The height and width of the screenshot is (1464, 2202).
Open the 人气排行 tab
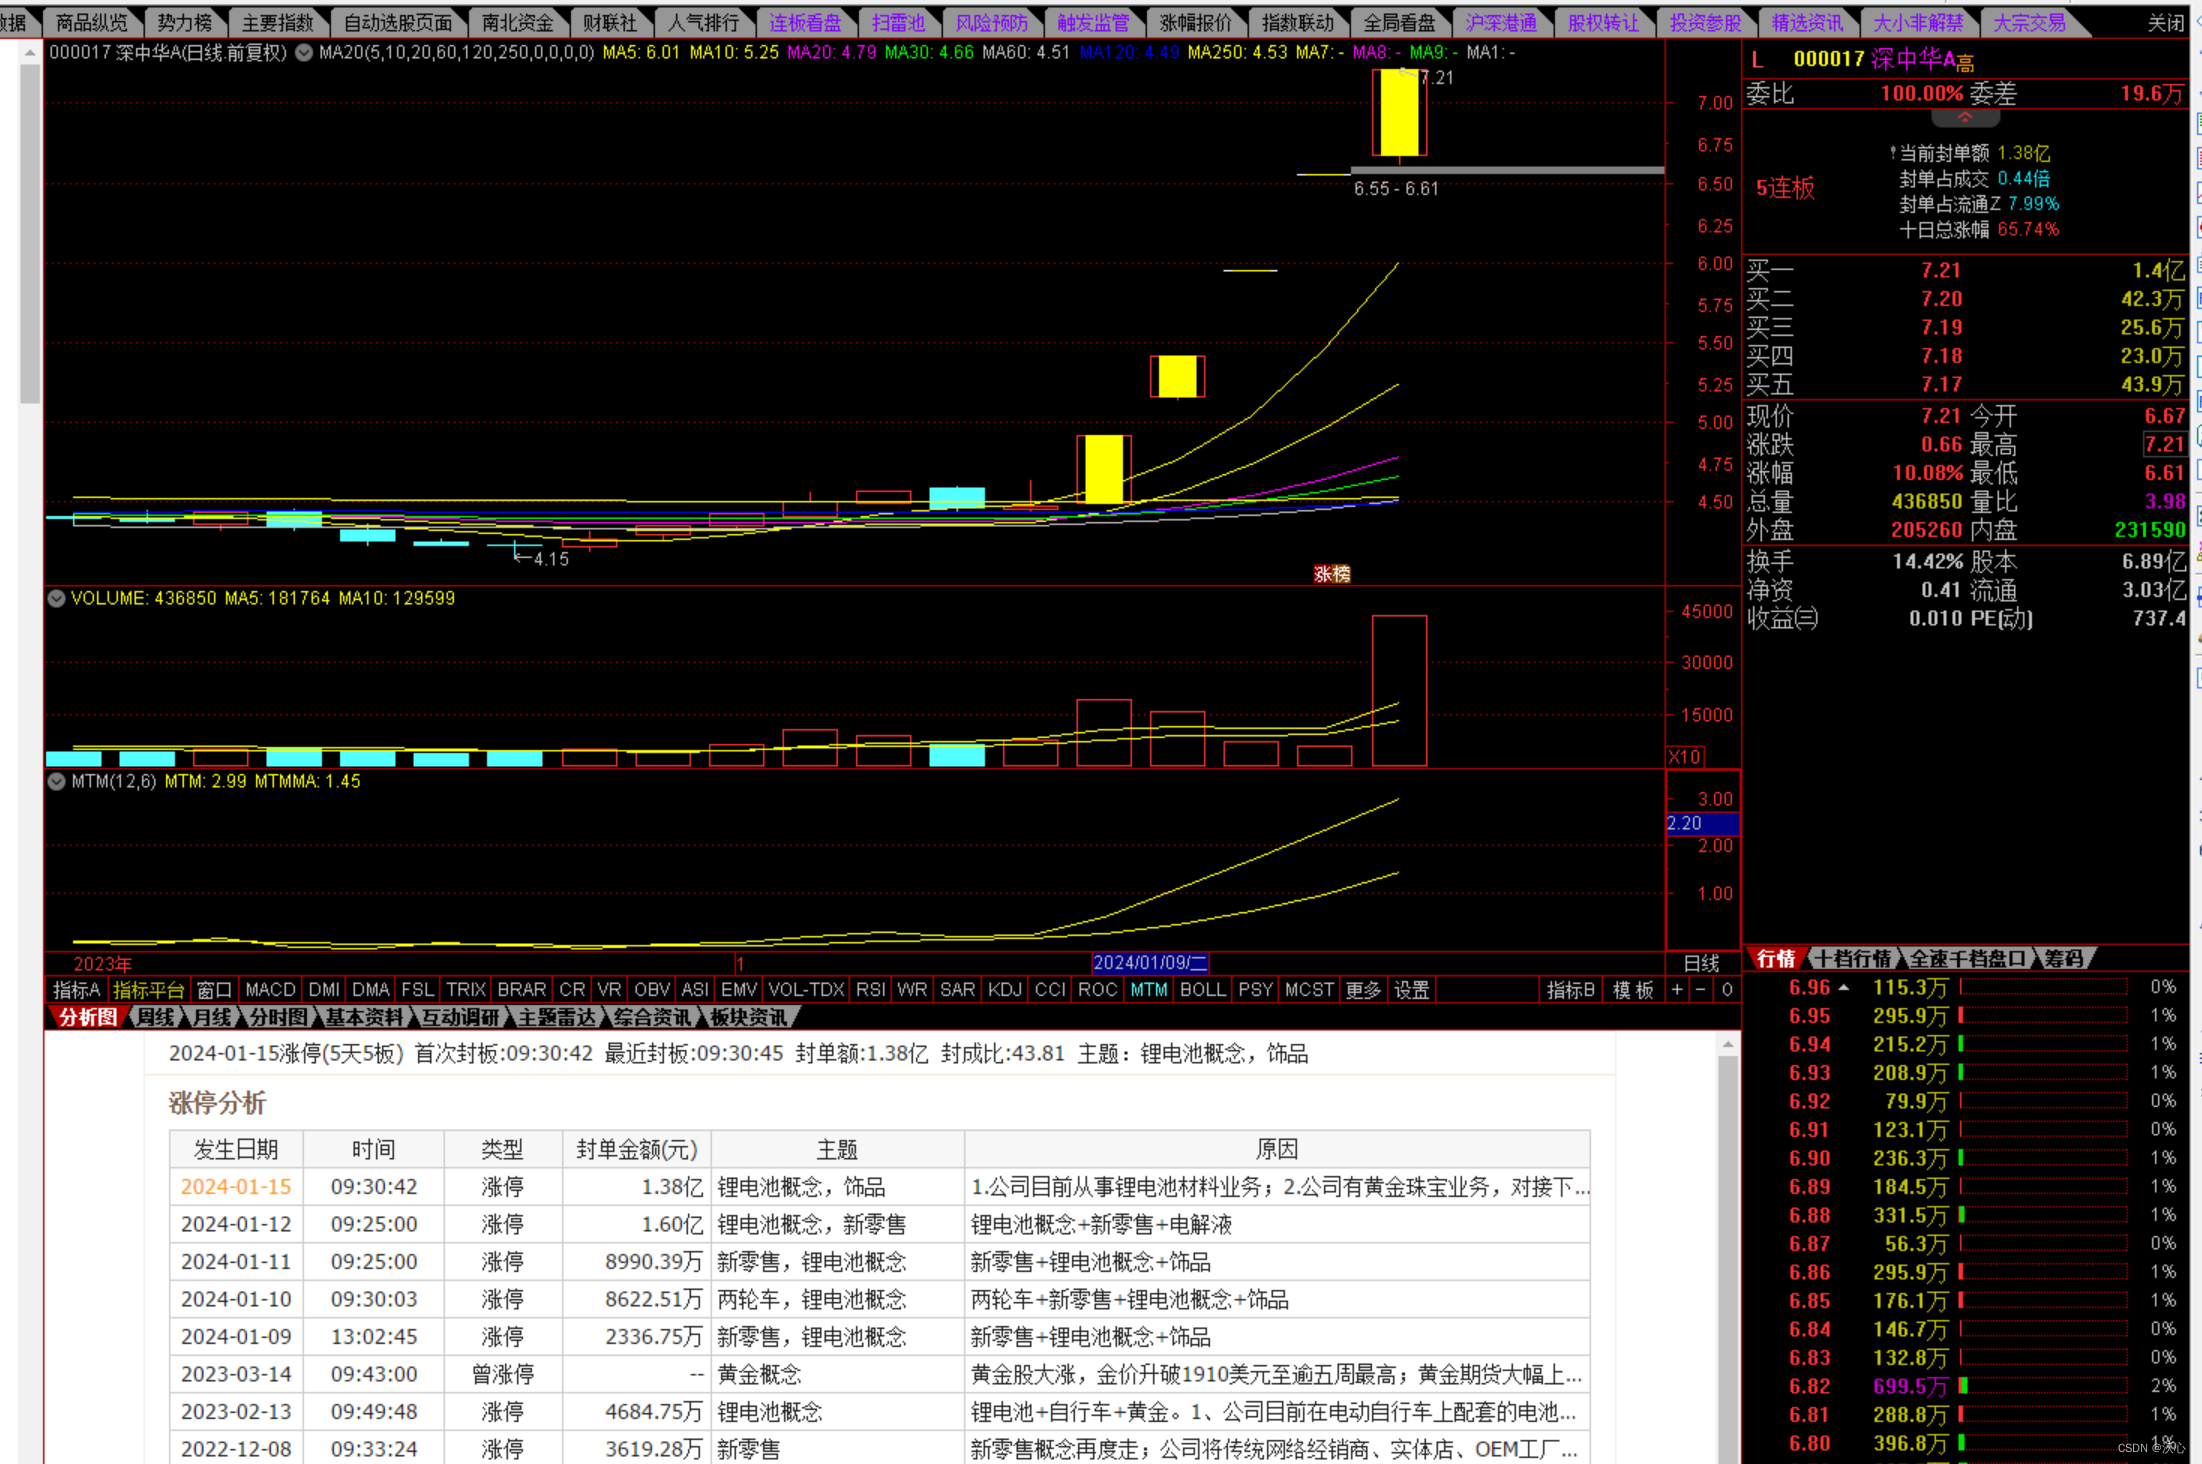[705, 22]
